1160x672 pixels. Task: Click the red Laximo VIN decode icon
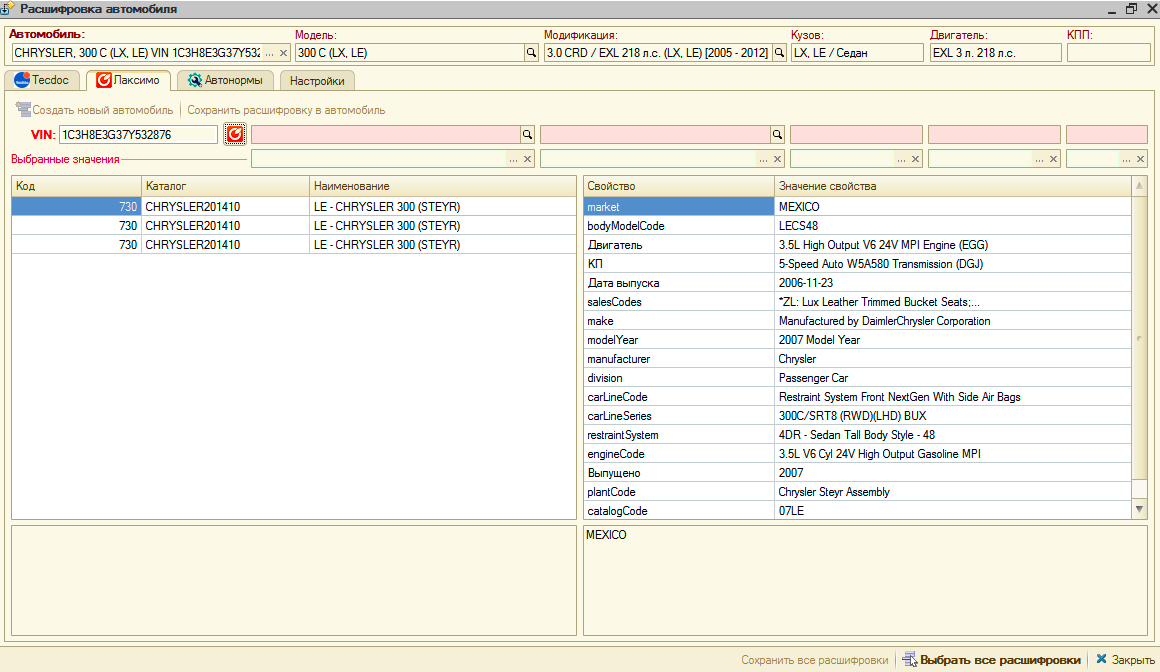[235, 134]
